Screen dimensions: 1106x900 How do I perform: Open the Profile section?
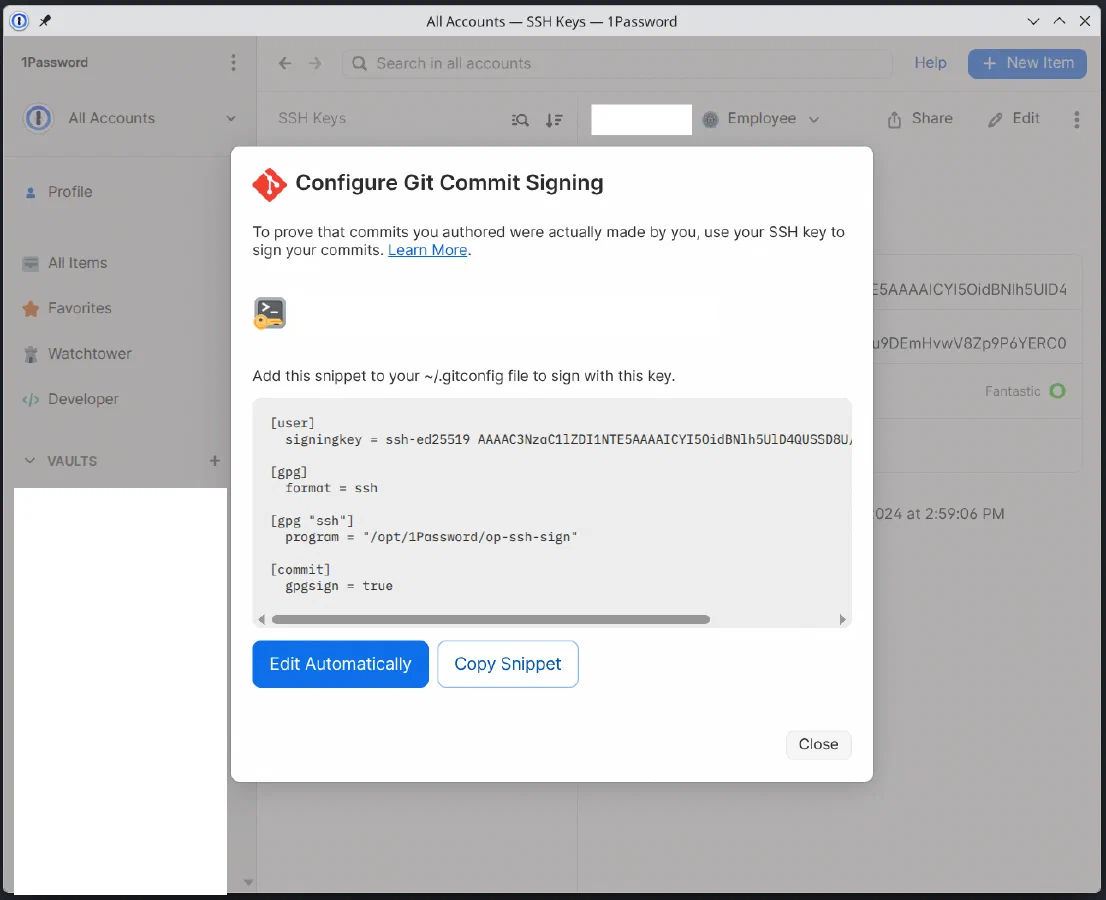pyautogui.click(x=70, y=192)
